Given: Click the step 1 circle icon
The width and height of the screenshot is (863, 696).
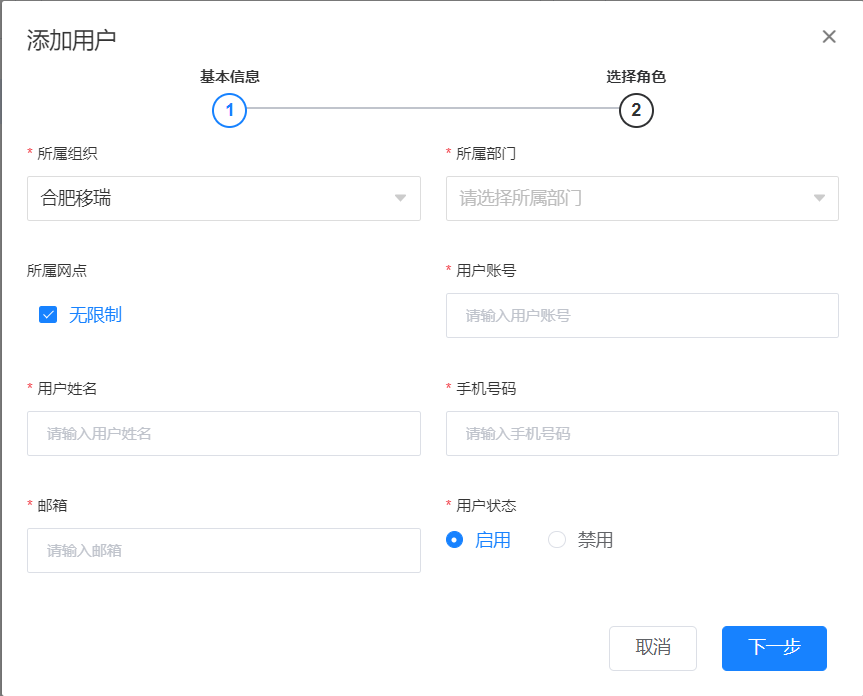Looking at the screenshot, I should (229, 110).
